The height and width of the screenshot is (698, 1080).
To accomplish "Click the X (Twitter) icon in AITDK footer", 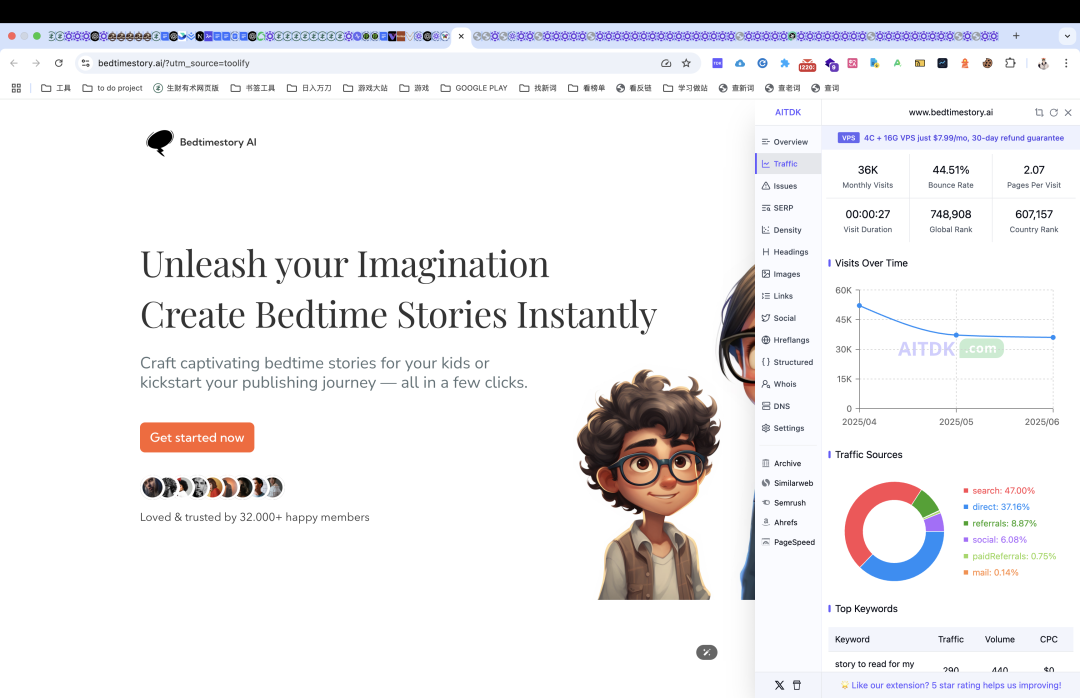I will [x=779, y=686].
